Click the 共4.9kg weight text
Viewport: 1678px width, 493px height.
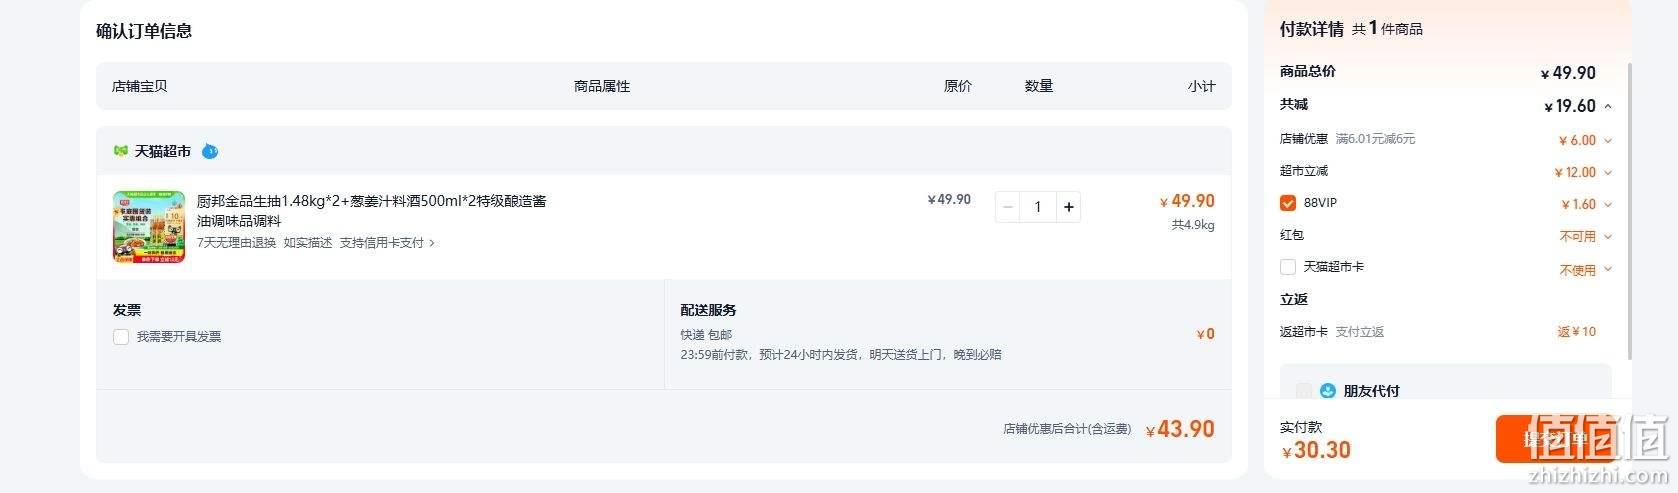point(1193,225)
